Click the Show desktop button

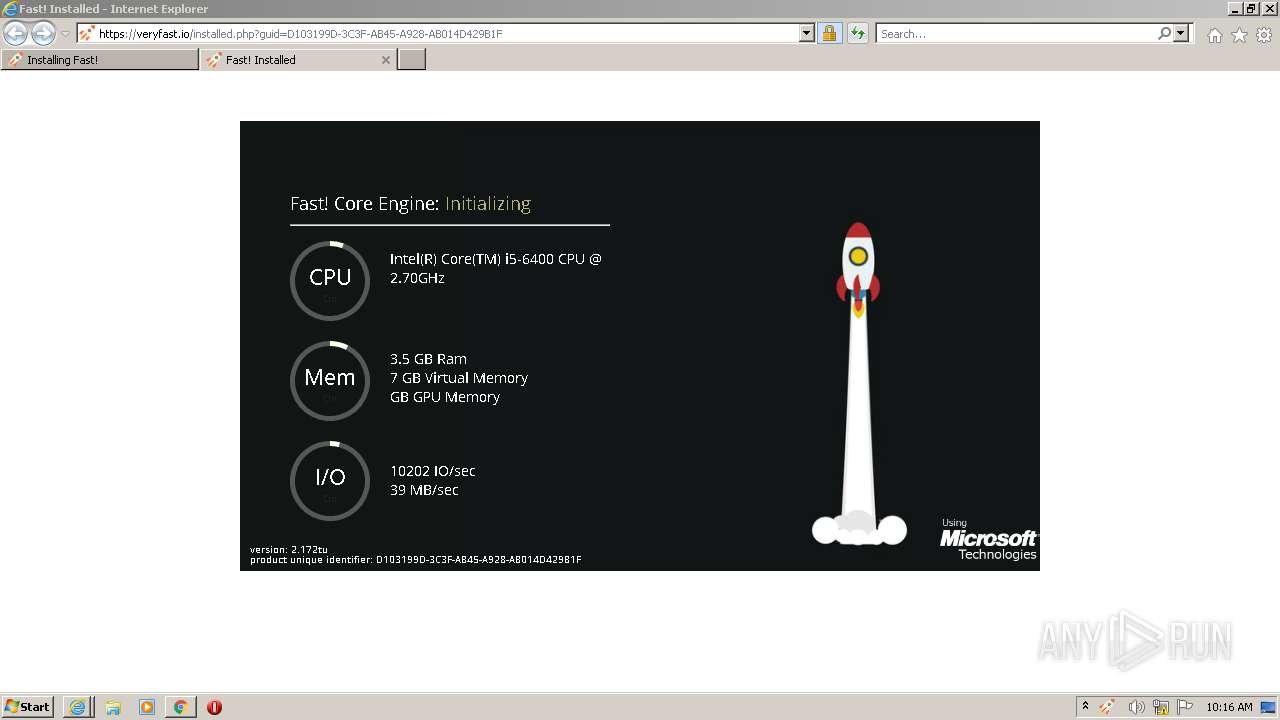1270,707
